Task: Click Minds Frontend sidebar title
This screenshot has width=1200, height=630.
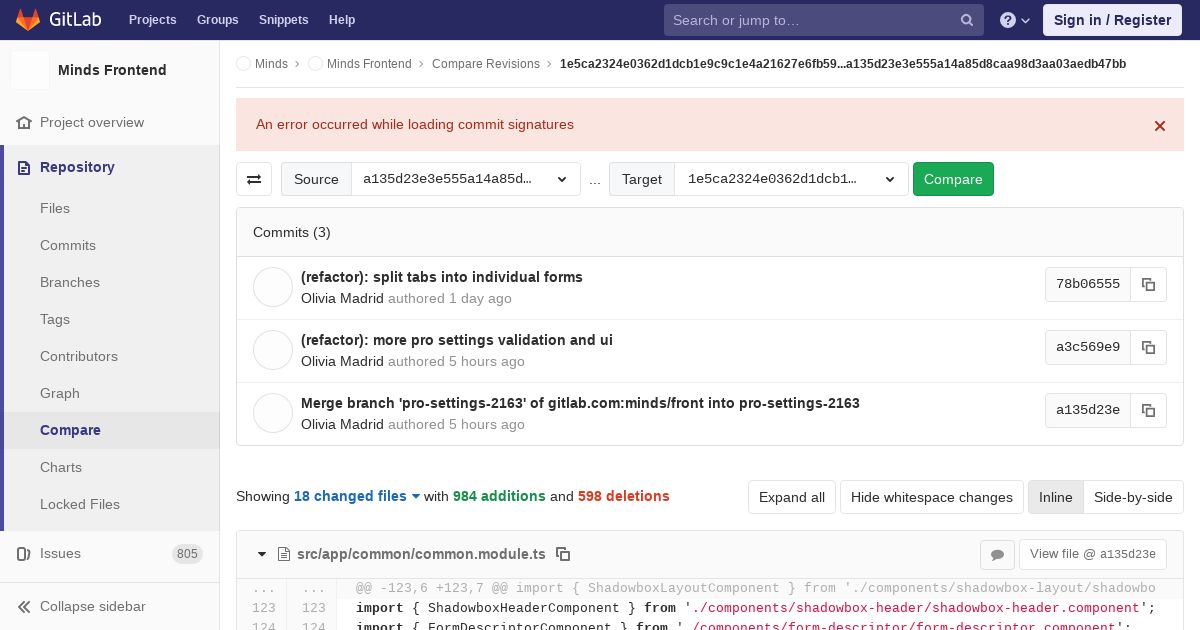Action: point(112,70)
